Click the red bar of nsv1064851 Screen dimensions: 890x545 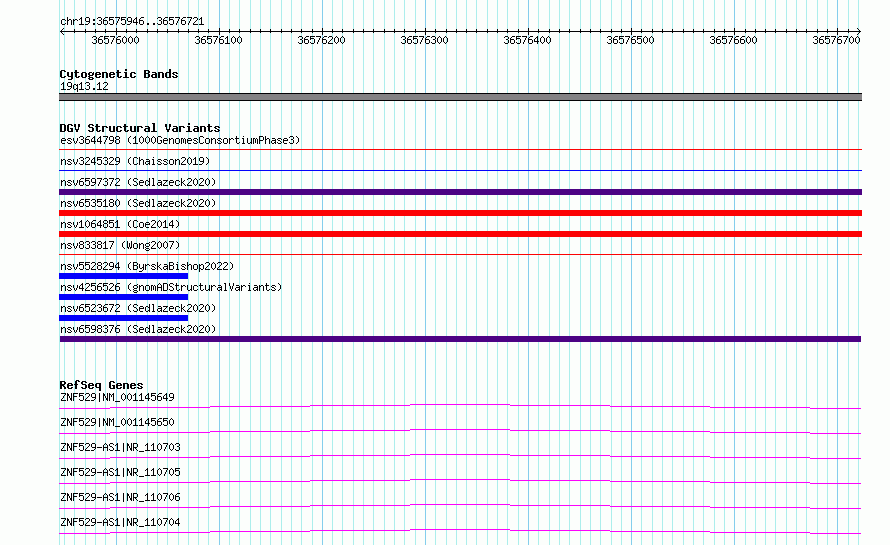pos(460,234)
